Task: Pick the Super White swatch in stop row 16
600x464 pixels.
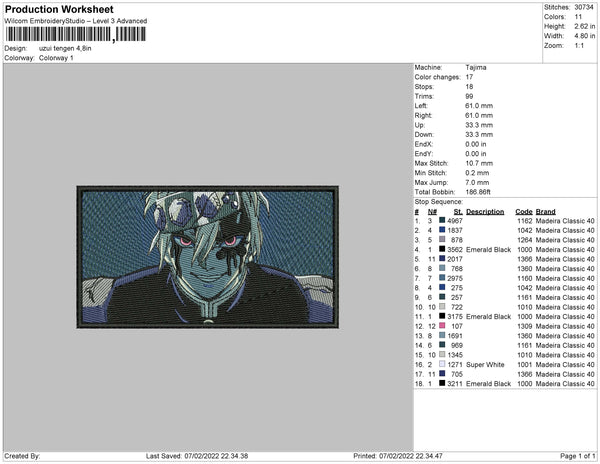Action: 442,364
